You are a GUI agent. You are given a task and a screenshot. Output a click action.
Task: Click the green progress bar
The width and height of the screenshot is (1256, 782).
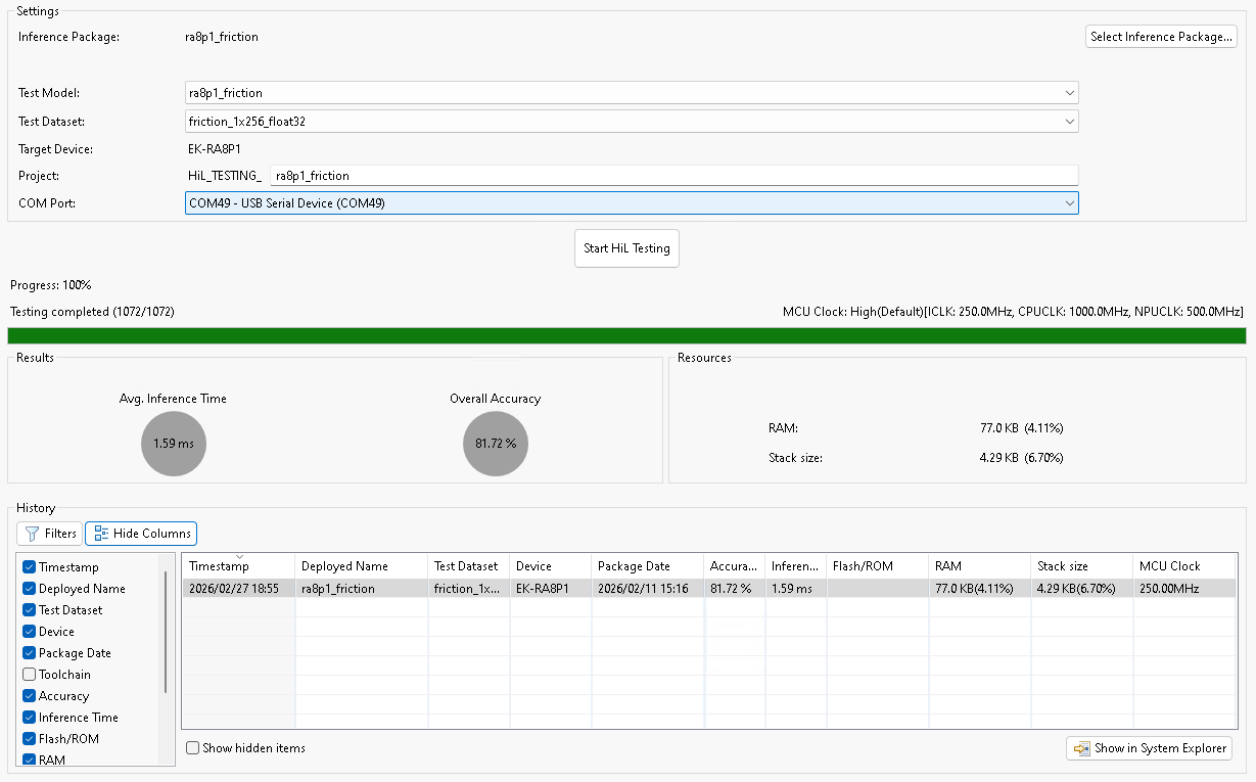pyautogui.click(x=628, y=335)
